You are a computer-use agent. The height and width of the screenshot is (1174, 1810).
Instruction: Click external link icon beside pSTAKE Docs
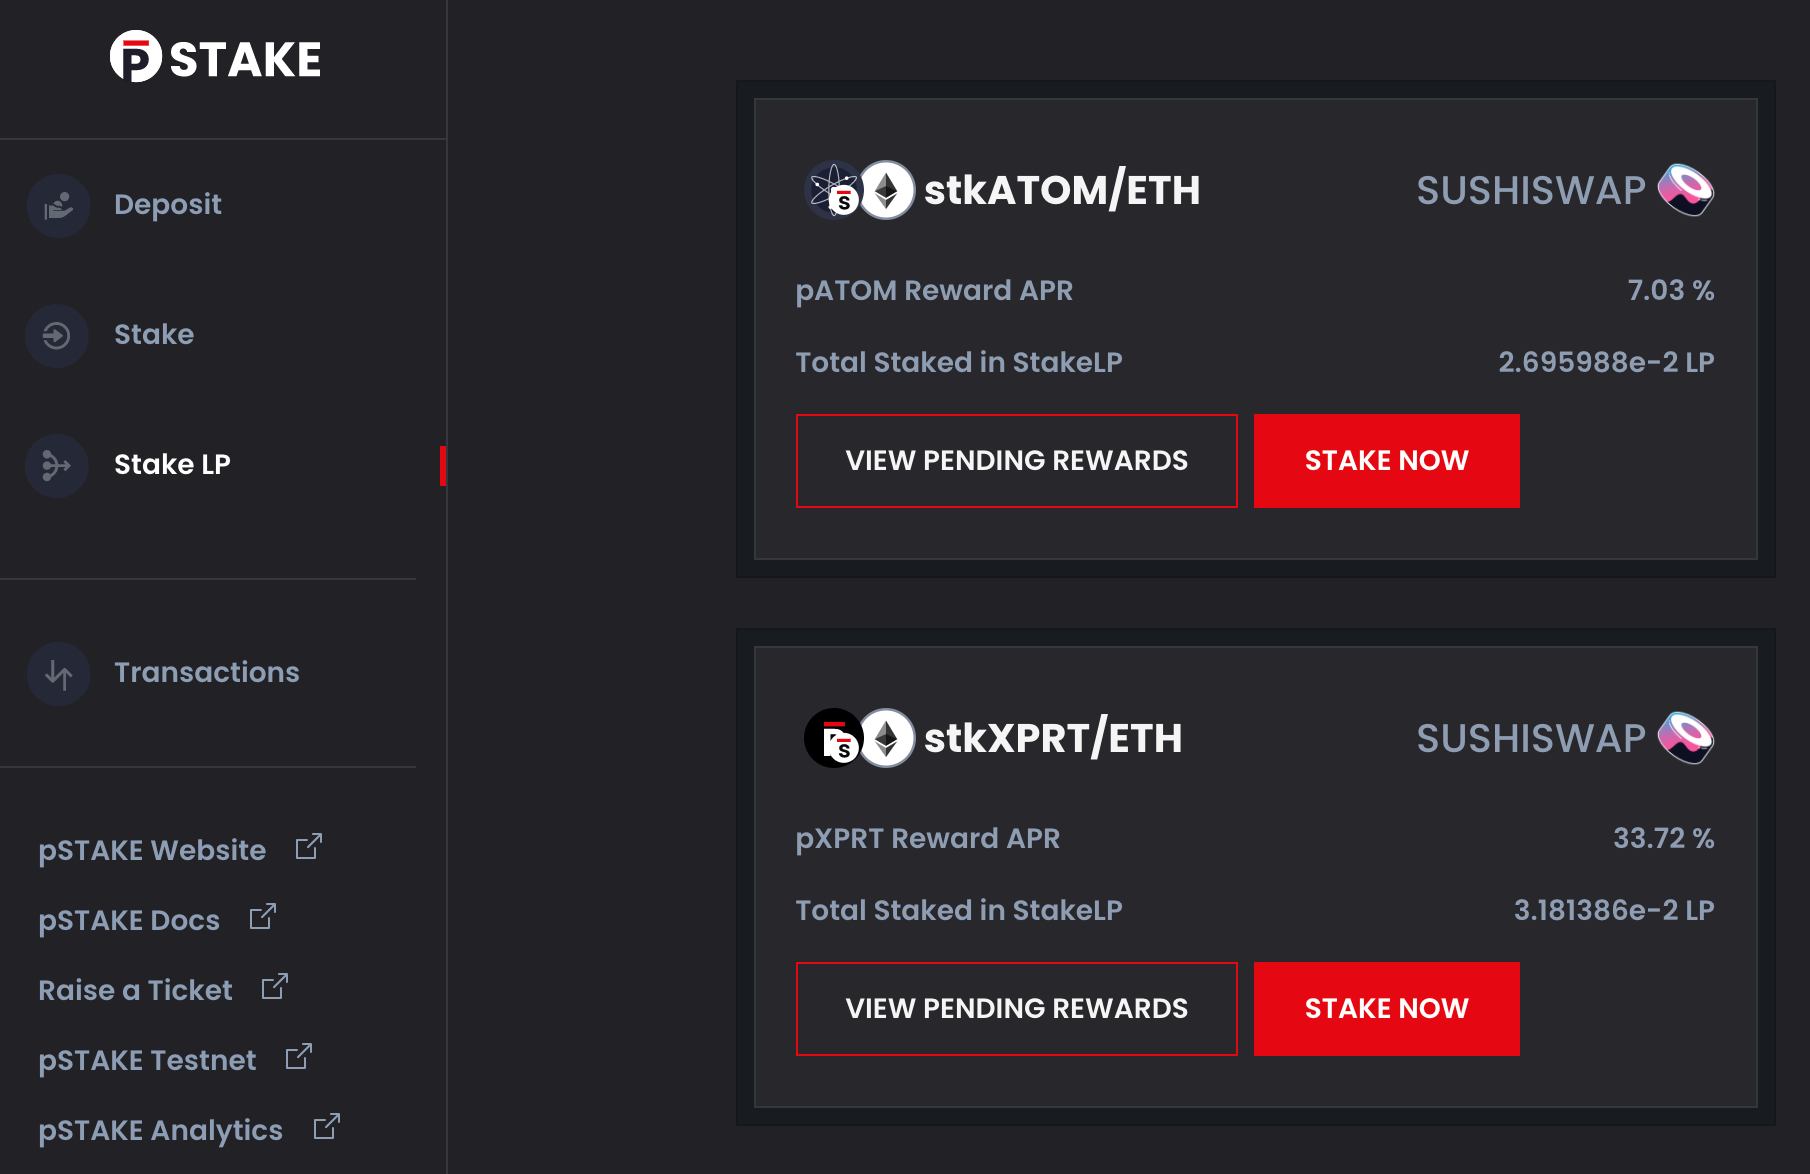pyautogui.click(x=263, y=917)
